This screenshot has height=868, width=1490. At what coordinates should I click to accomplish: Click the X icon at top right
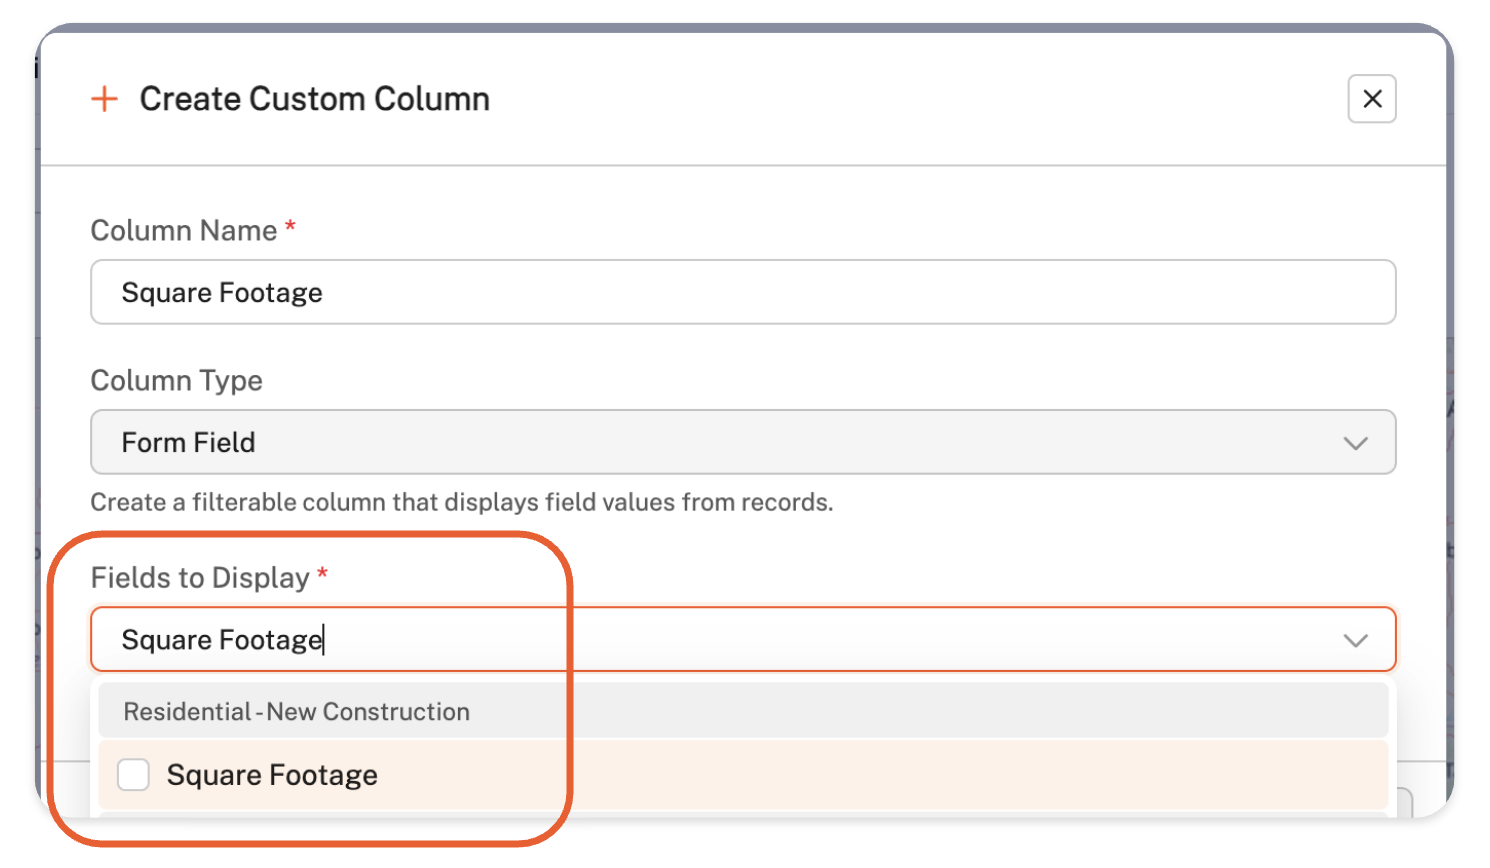(x=1371, y=99)
